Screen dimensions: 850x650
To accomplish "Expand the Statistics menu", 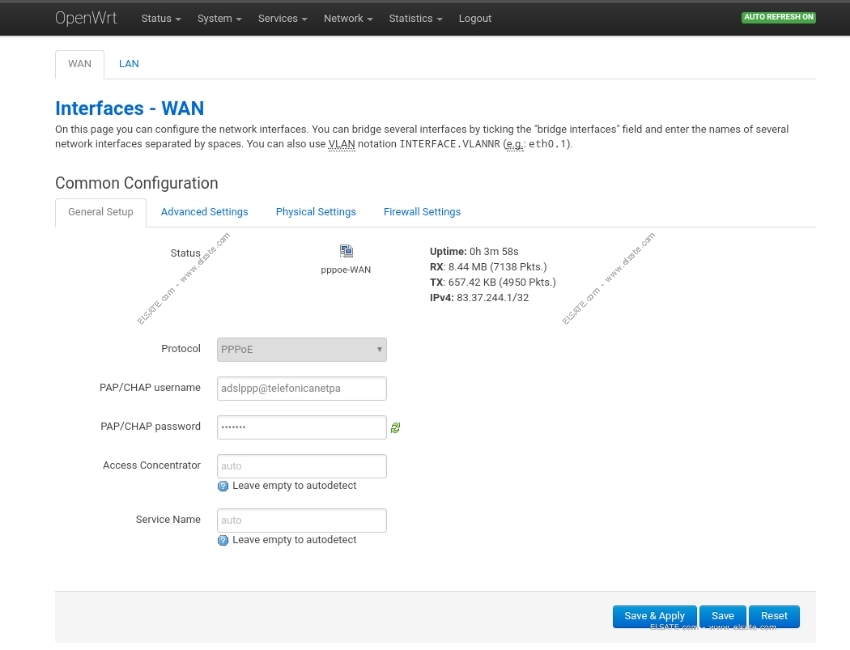I will (x=415, y=18).
